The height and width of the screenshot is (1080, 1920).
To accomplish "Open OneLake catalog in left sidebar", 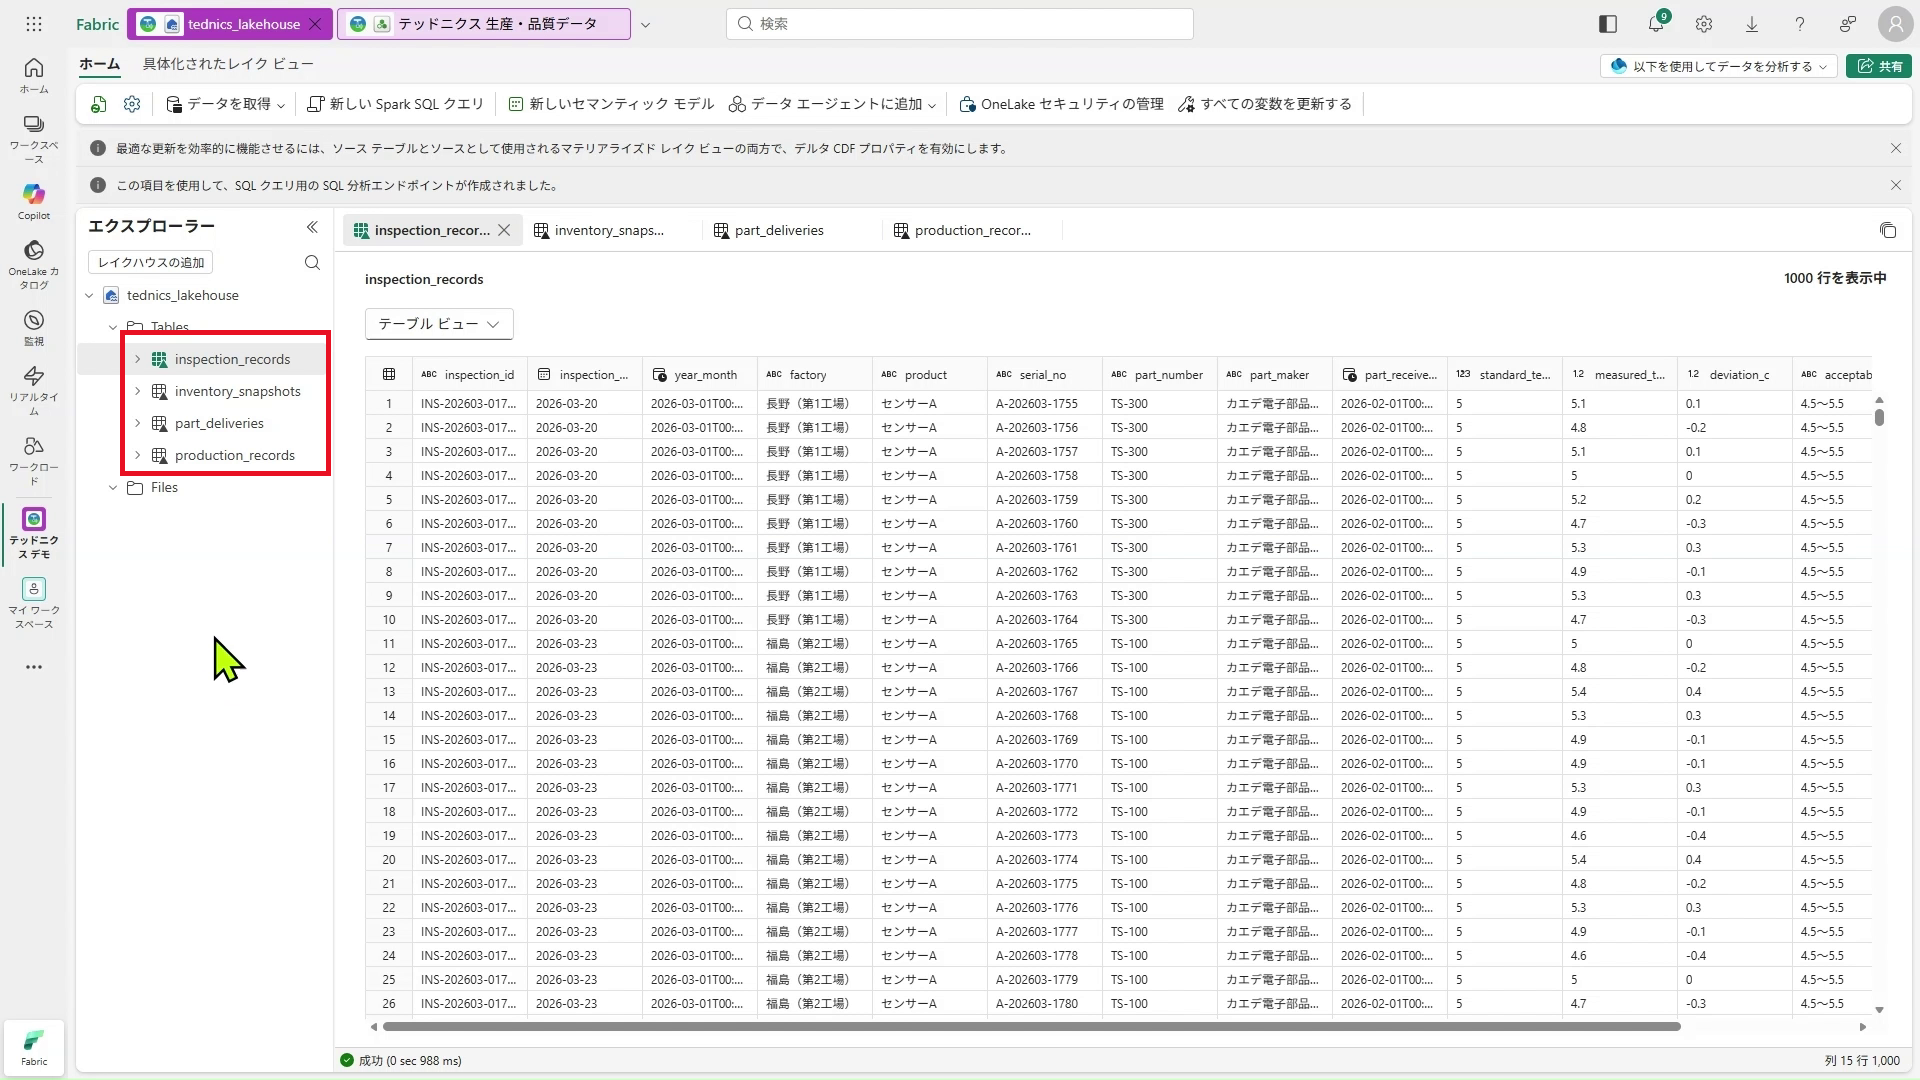I will point(34,264).
